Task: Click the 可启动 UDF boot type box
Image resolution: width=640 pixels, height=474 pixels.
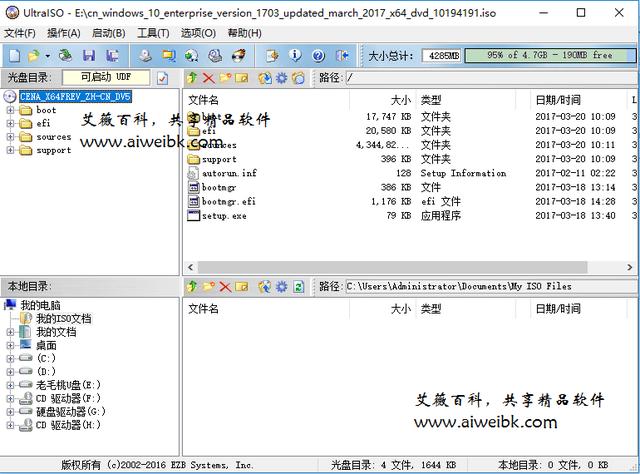Action: [106, 77]
